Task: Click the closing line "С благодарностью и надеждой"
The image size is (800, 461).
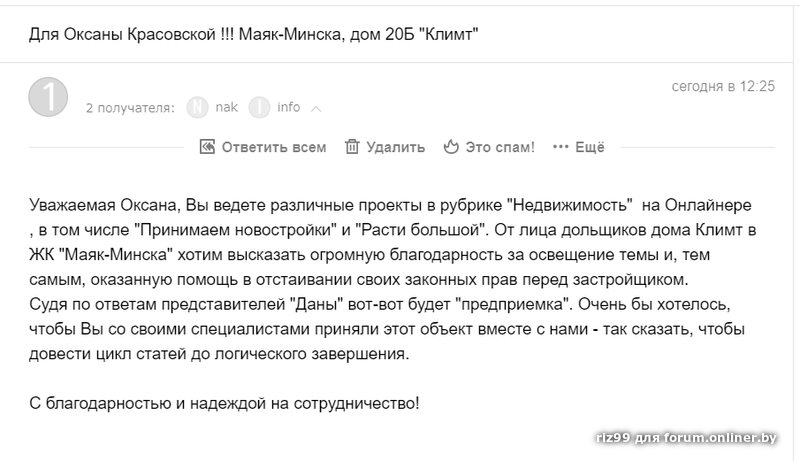Action: pyautogui.click(x=225, y=403)
